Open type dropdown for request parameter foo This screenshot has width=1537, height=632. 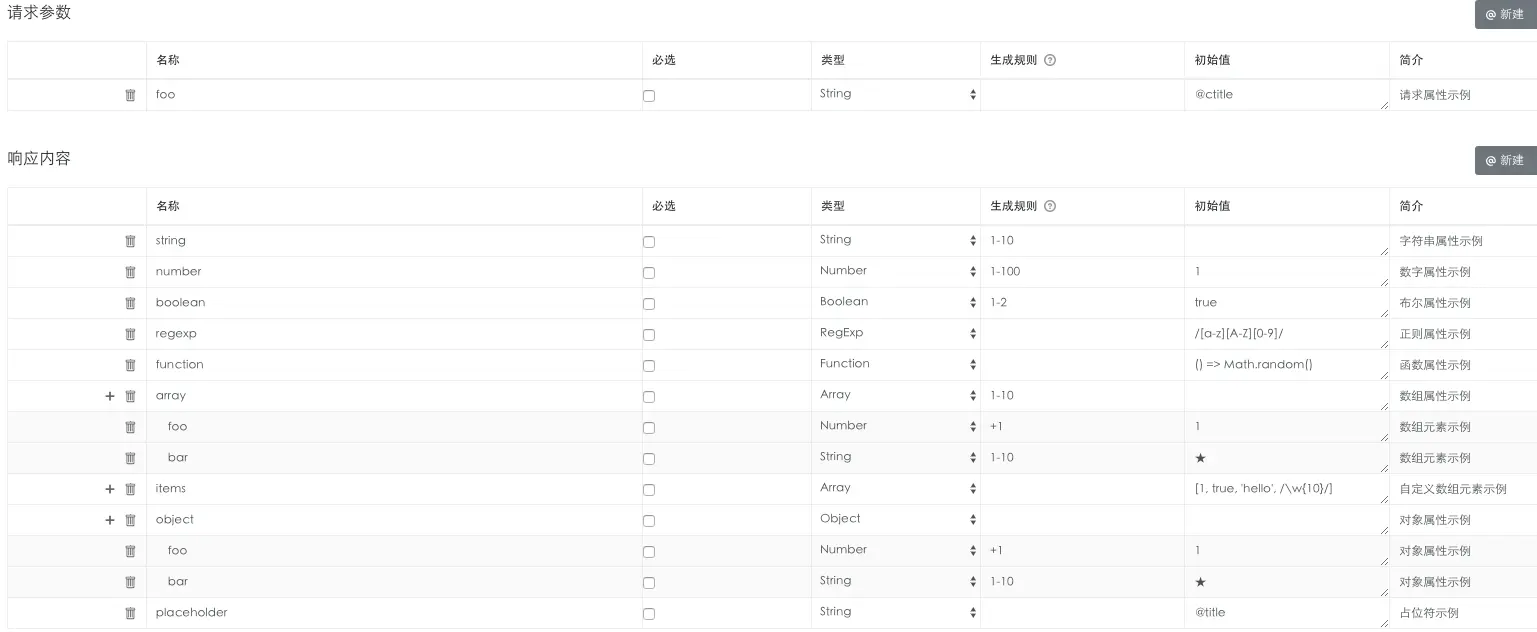click(x=896, y=94)
